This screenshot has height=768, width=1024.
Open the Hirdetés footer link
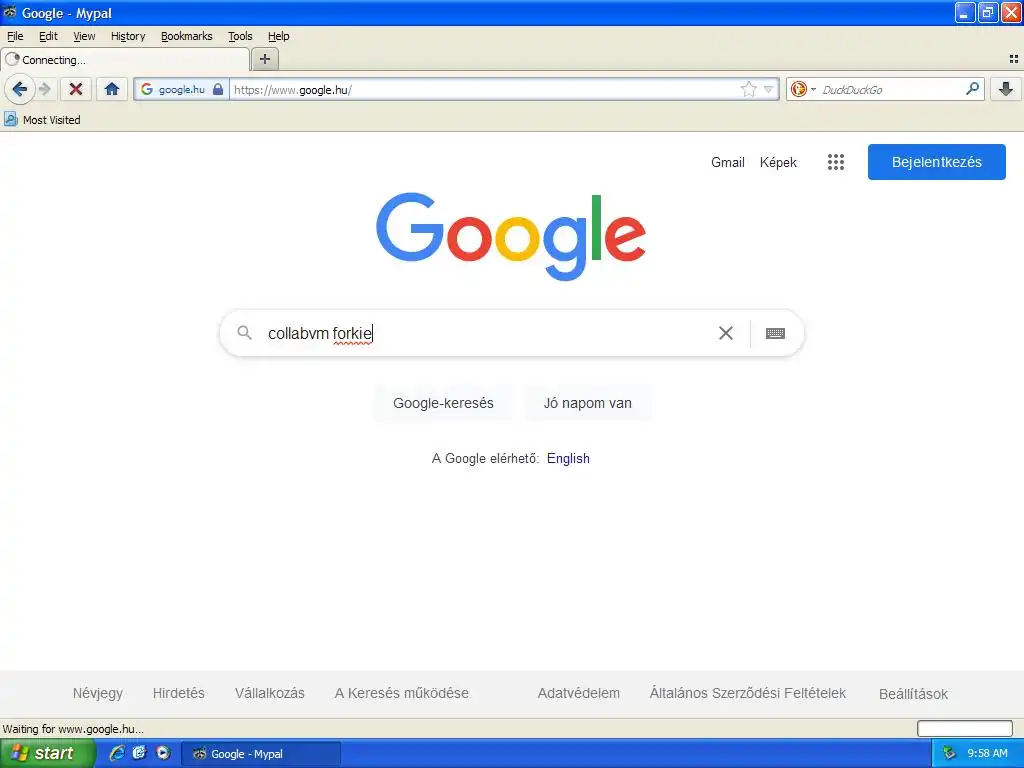(178, 693)
